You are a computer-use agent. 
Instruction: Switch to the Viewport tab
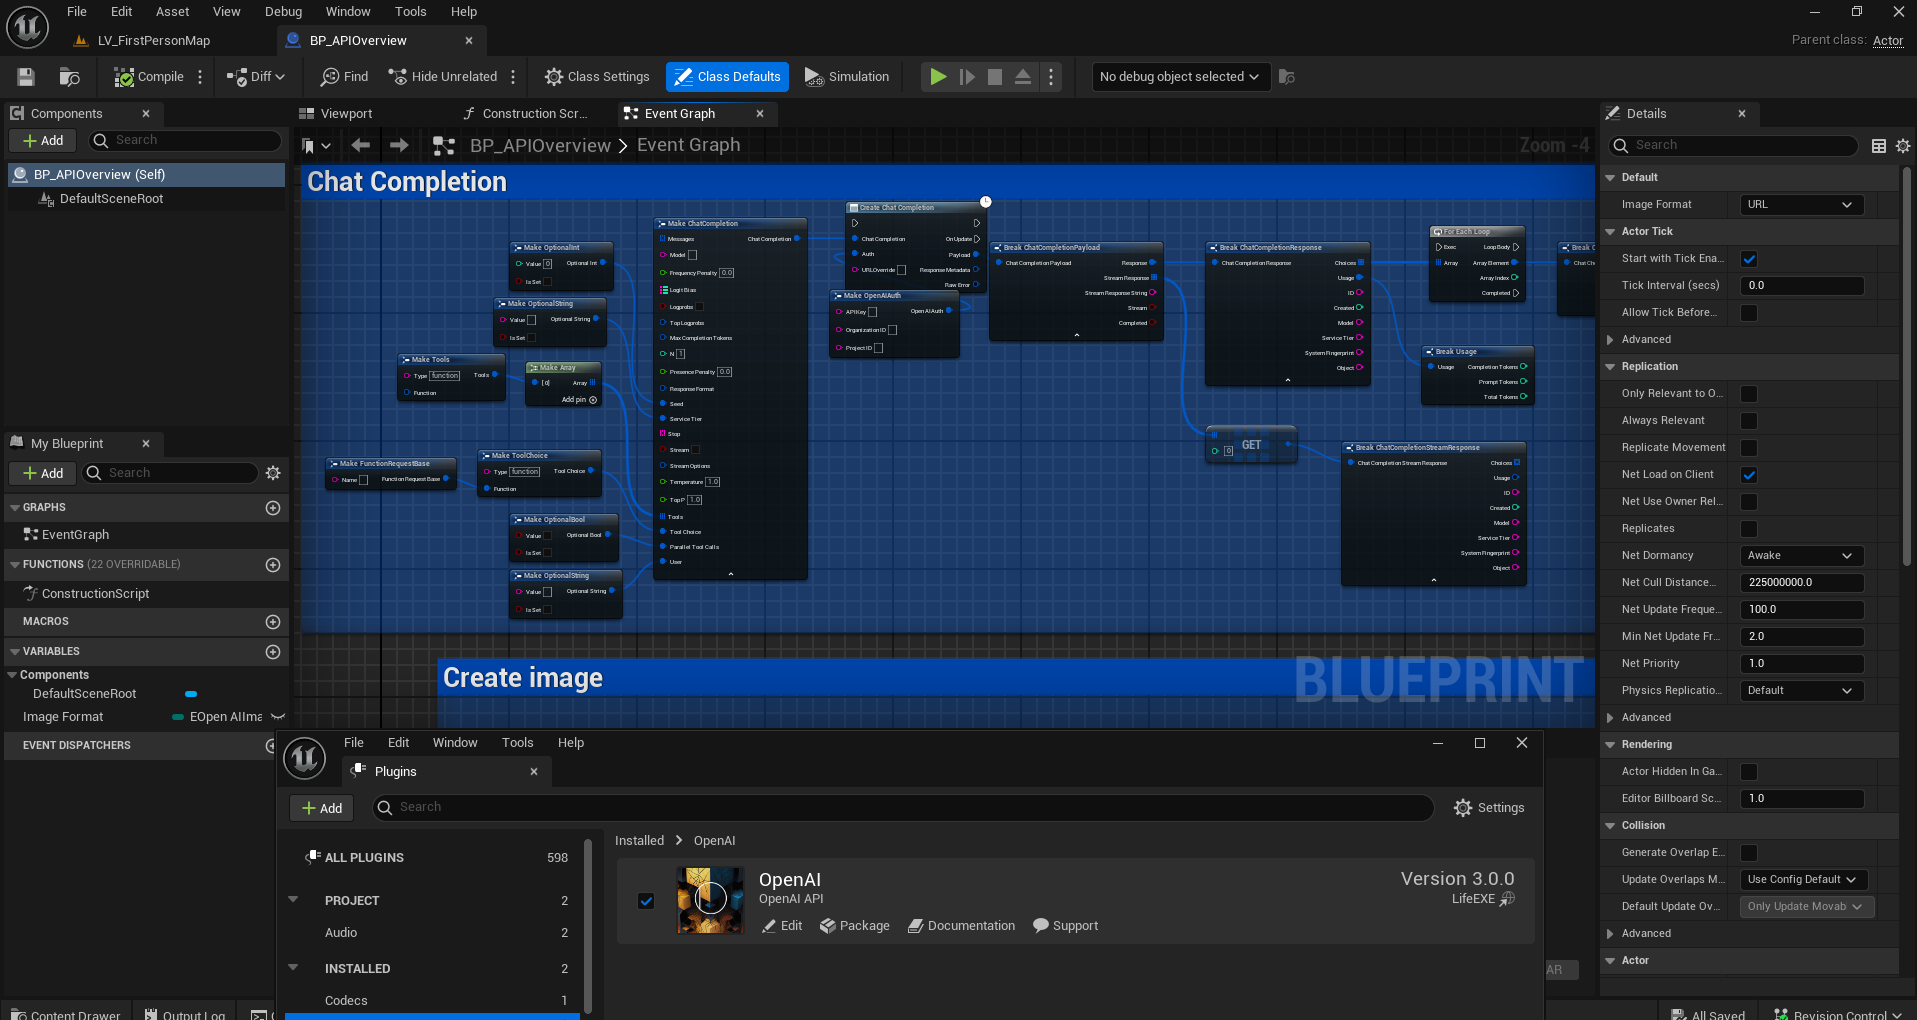coord(345,114)
